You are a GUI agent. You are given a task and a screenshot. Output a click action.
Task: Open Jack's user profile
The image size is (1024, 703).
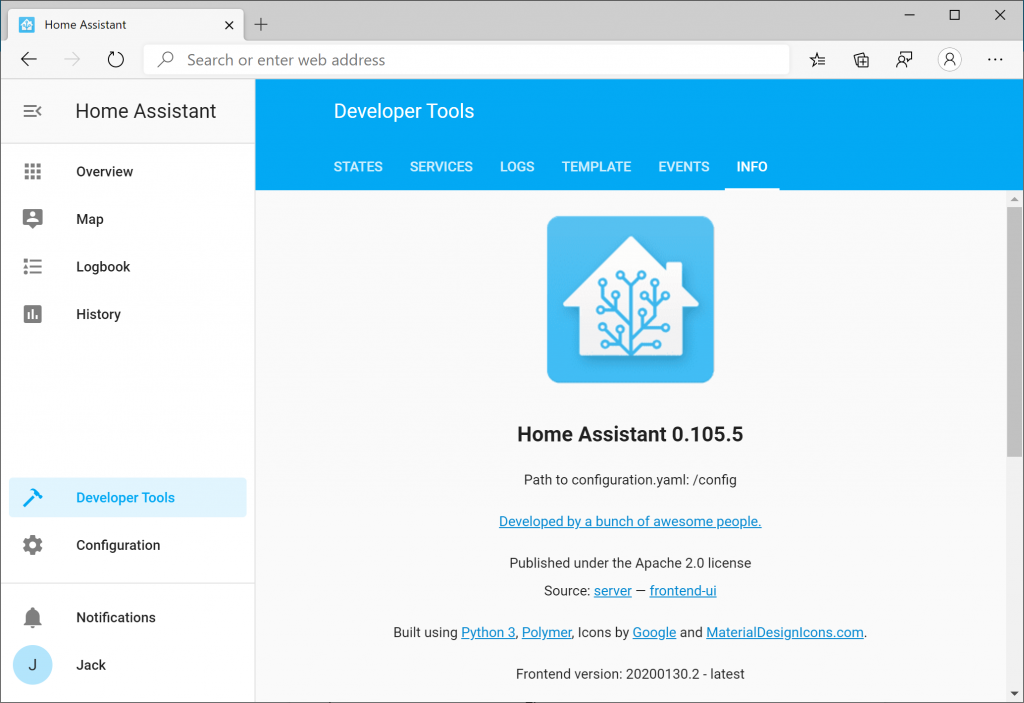coord(128,665)
